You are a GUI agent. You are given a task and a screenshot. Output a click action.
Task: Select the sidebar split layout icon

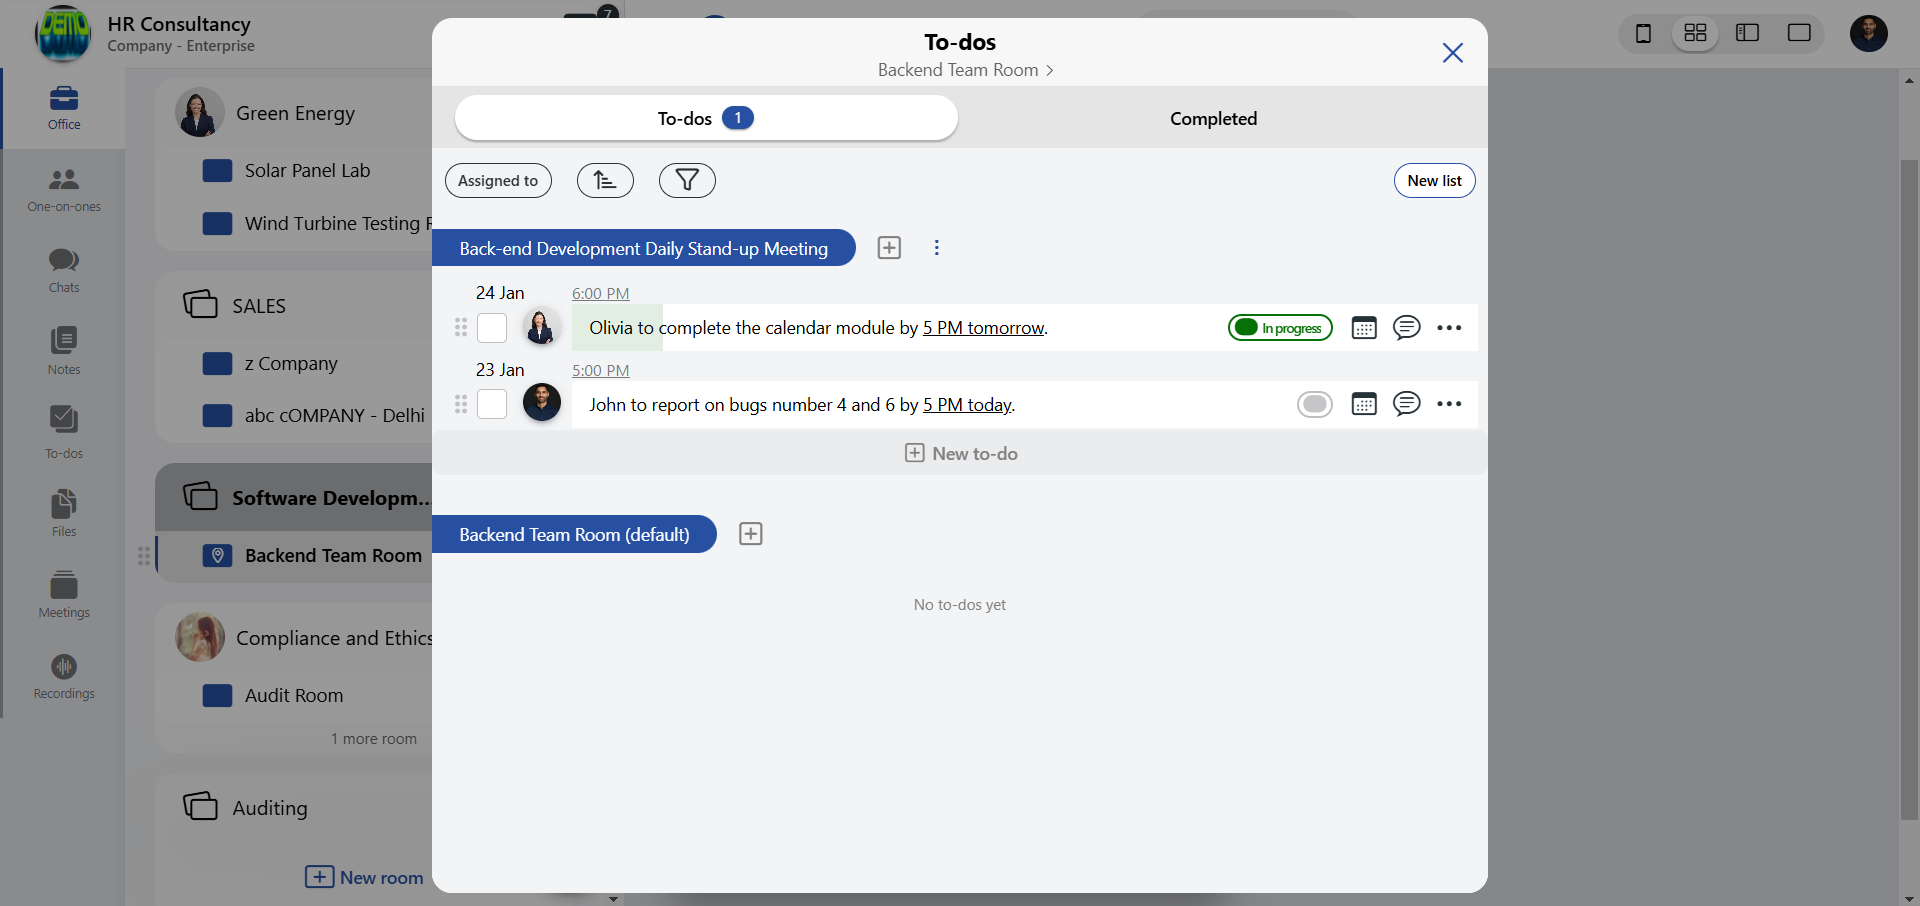pos(1747,33)
